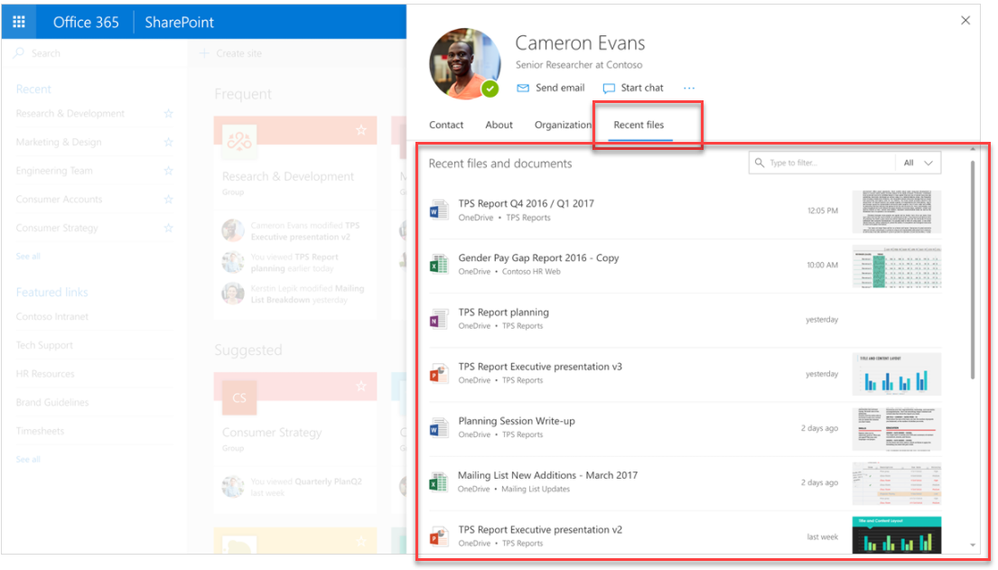Click the Excel icon for Gender Pay Gap Report
Viewport: 998px width, 570px height.
438,264
